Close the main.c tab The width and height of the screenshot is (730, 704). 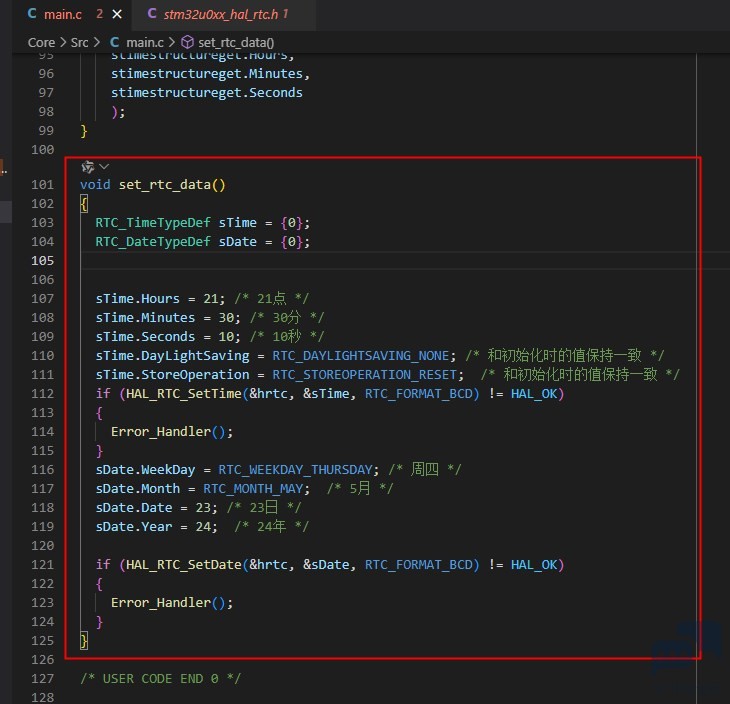(x=117, y=14)
